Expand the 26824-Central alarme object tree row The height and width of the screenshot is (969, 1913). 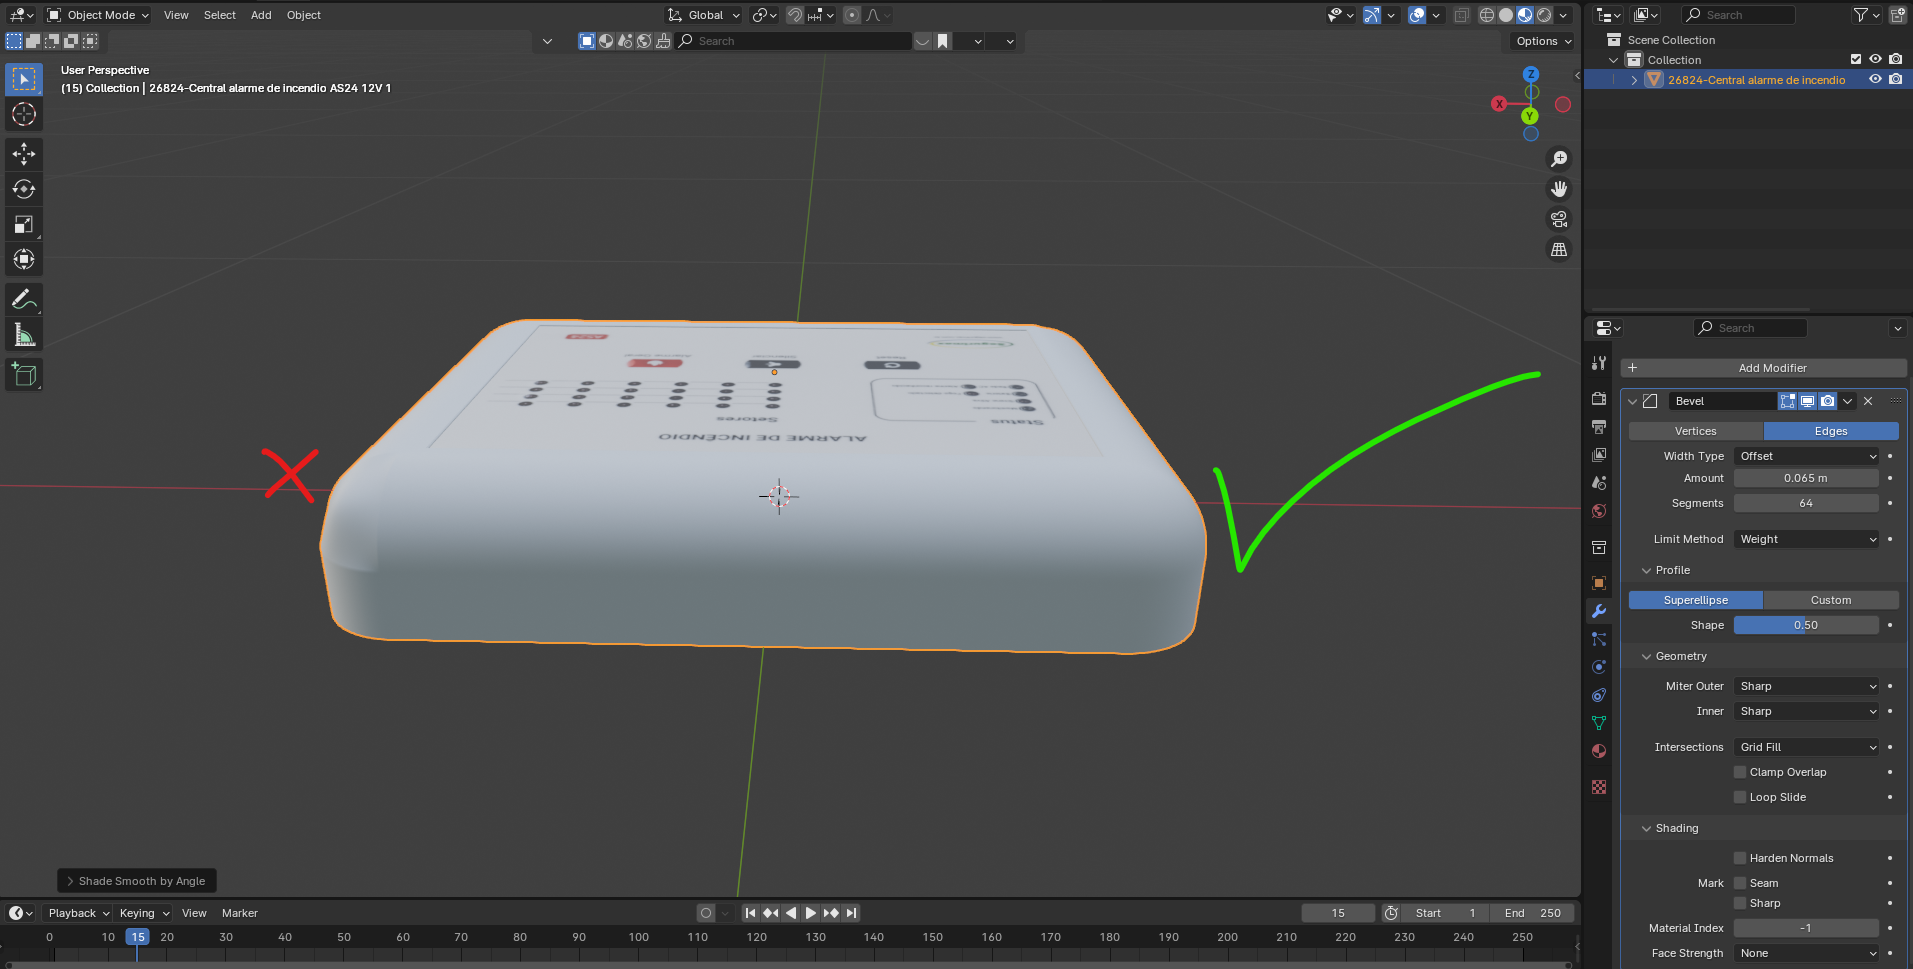(1634, 80)
